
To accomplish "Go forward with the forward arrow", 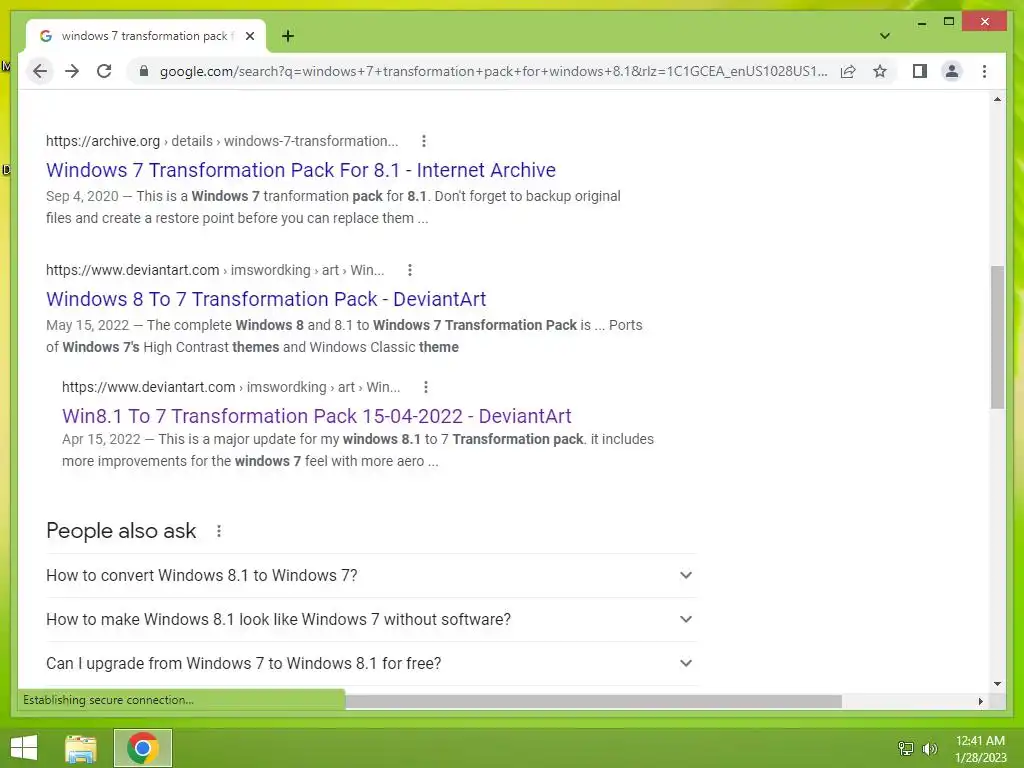I will coord(72,71).
